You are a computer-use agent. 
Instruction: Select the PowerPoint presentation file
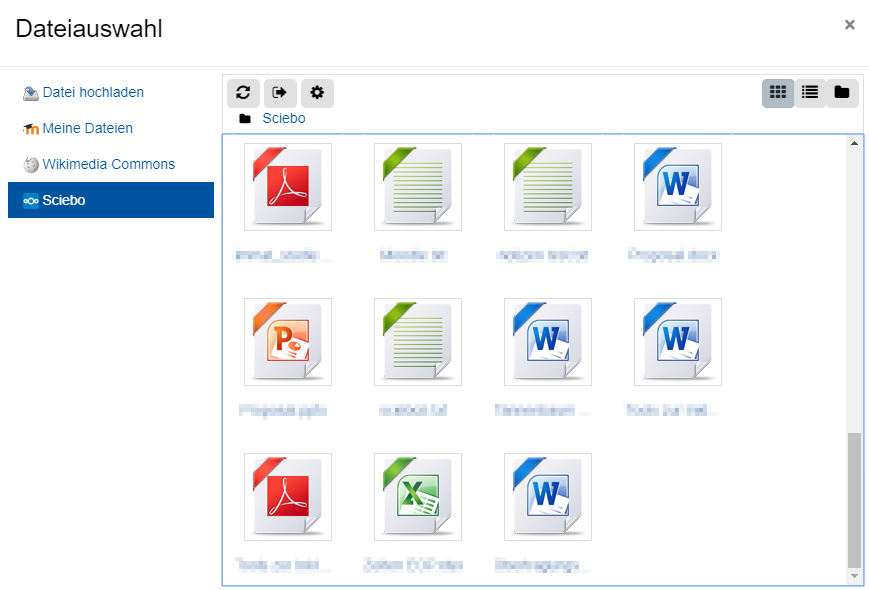[x=288, y=342]
